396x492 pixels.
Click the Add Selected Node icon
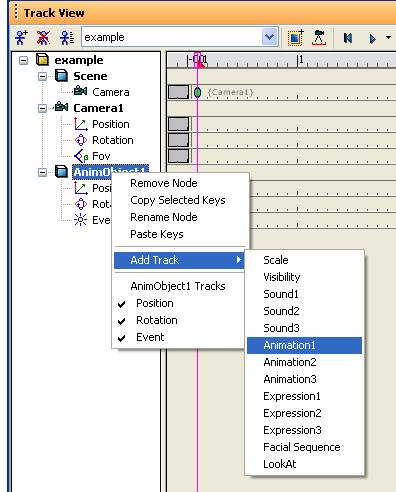tap(296, 37)
